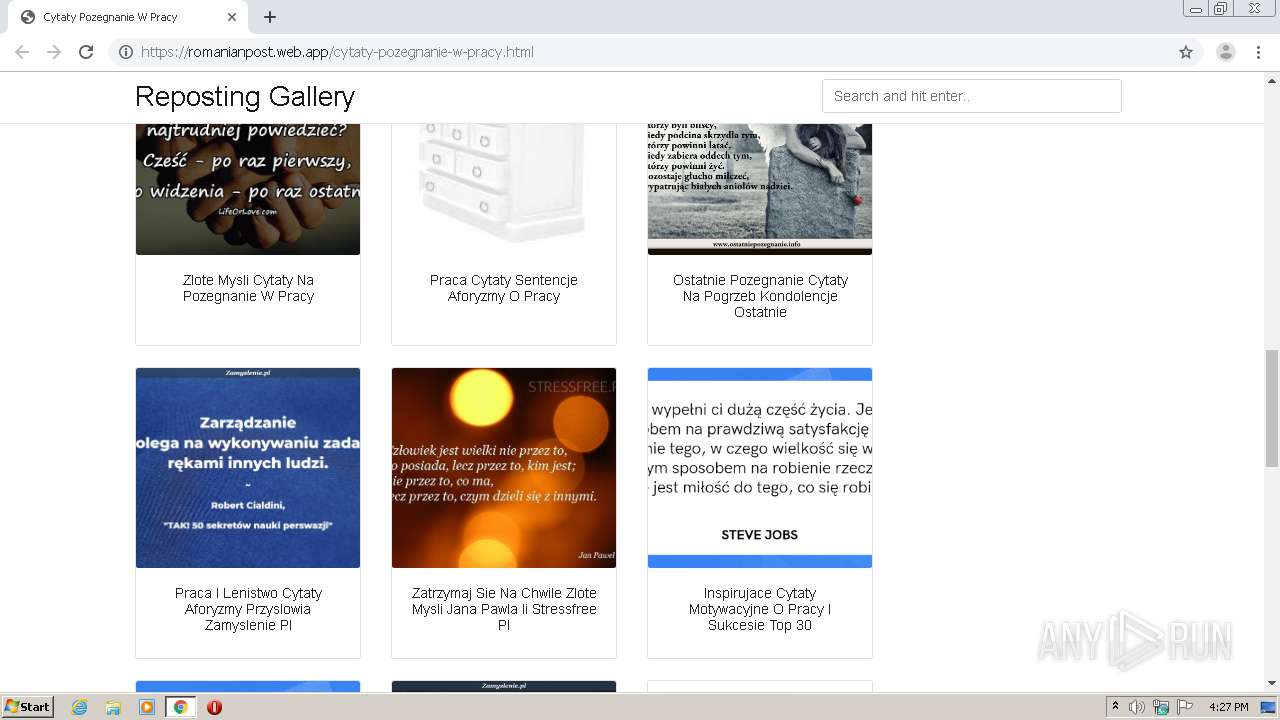The image size is (1280, 720).
Task: Click the next-row blue thumbnail under the Zarządzanie card
Action: (248, 687)
